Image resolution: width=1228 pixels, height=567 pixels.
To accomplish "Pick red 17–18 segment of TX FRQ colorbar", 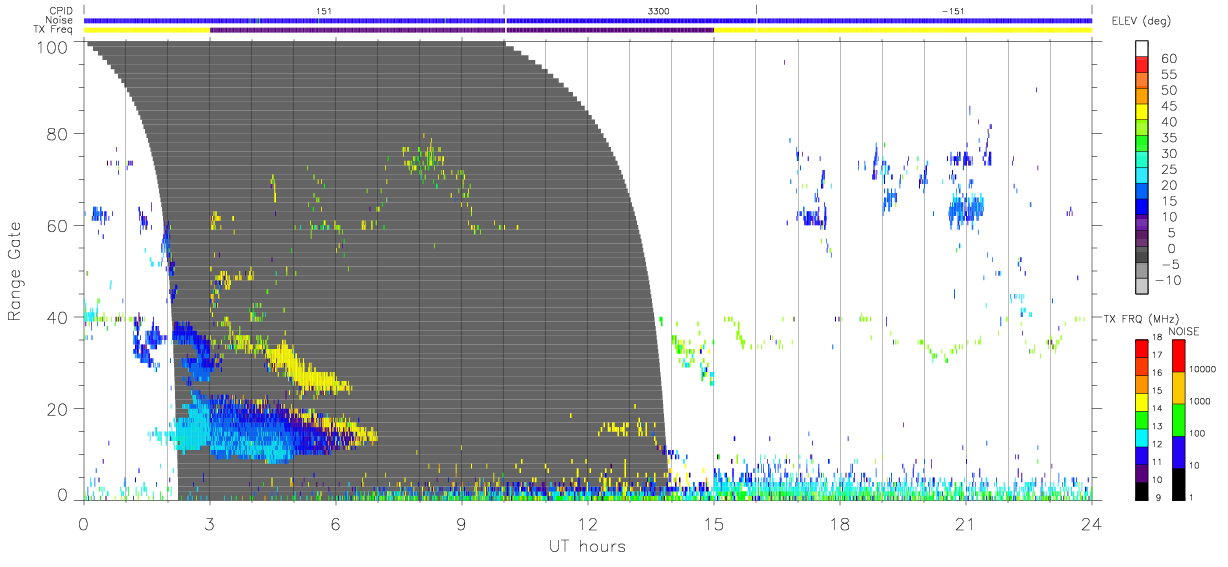I will pos(1143,348).
